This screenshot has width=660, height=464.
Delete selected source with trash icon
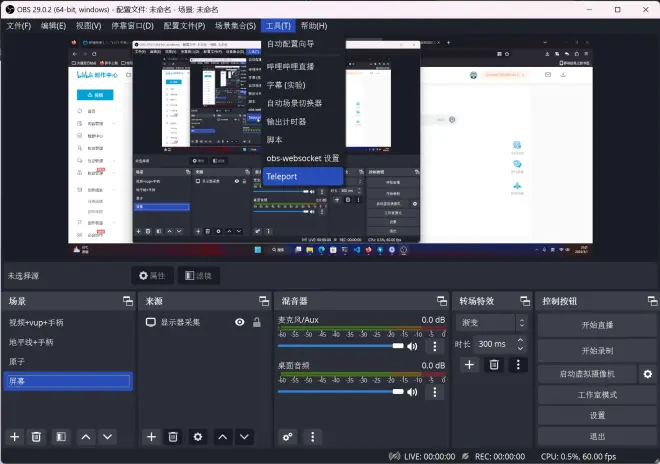(173, 437)
